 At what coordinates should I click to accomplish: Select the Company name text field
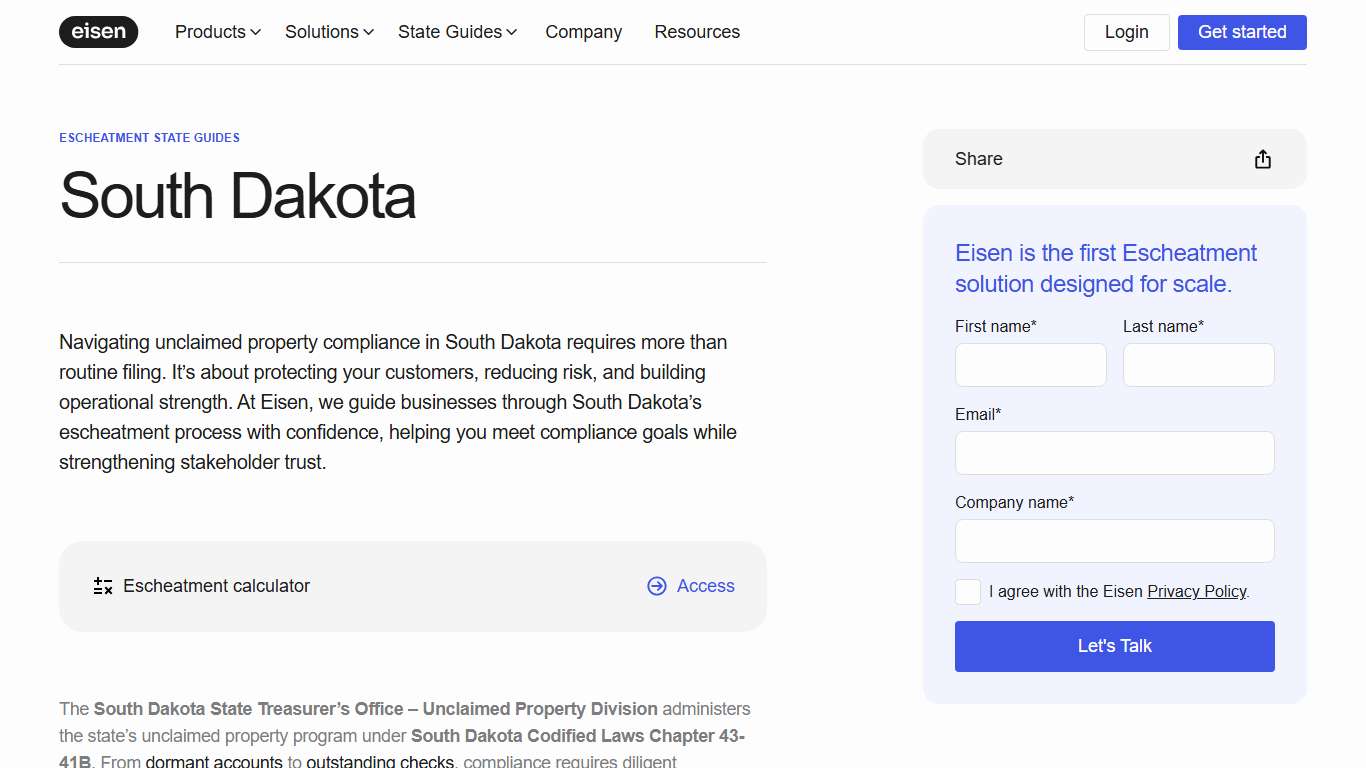click(x=1114, y=541)
